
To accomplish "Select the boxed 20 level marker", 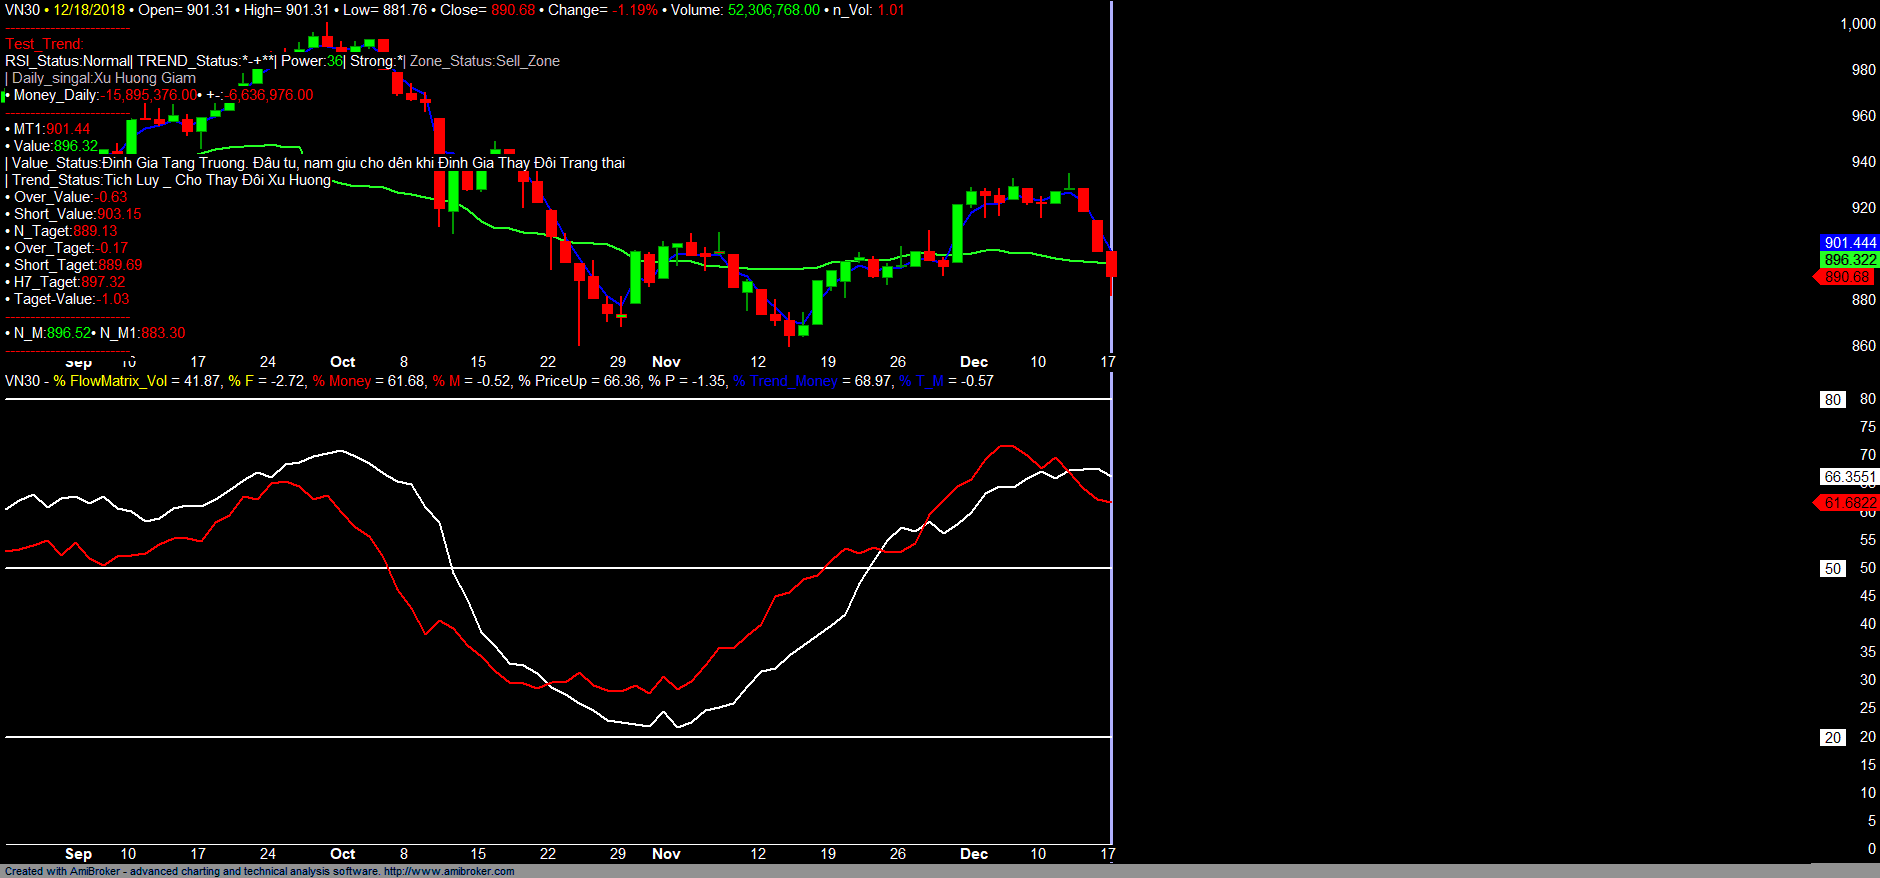I will click(x=1832, y=738).
